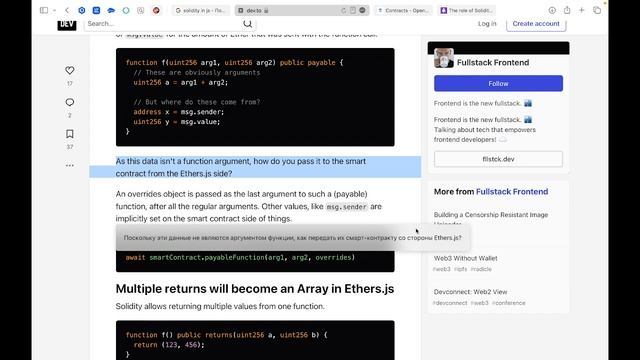Switch to 'The role of Solidit...' tab
Image resolution: width=640 pixels, height=360 pixels.
click(467, 10)
